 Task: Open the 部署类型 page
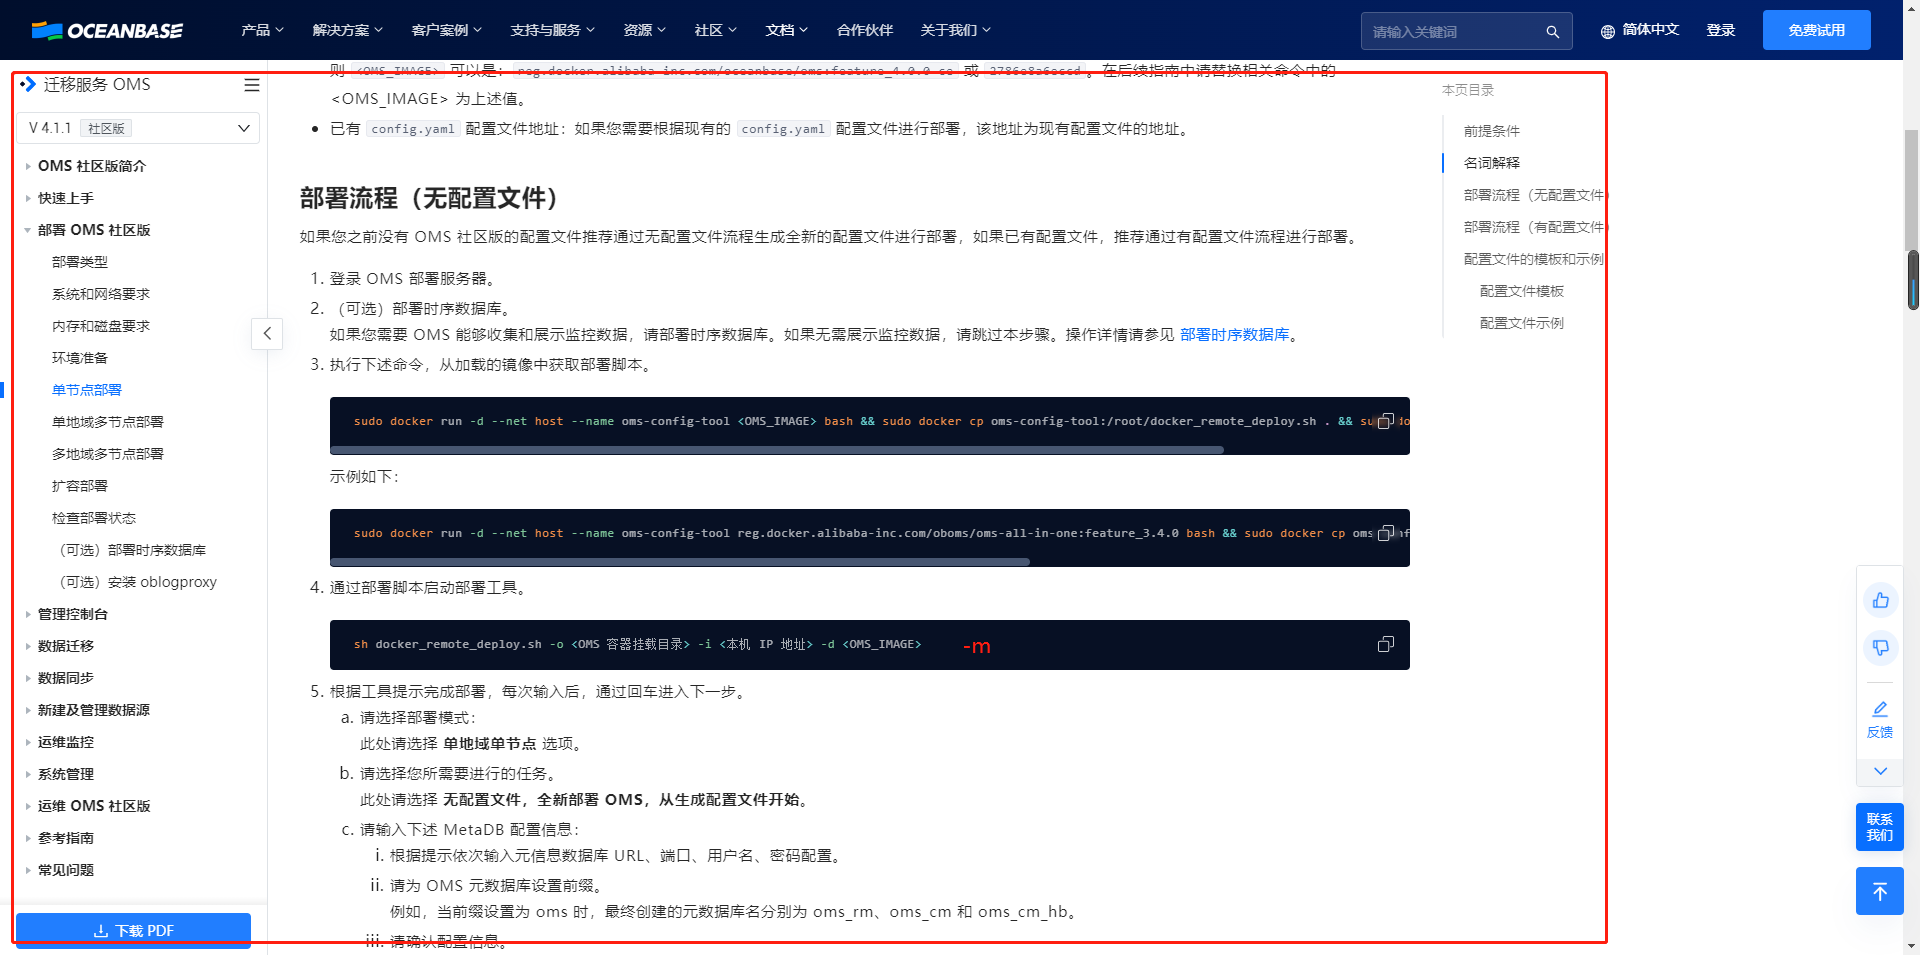pyautogui.click(x=80, y=262)
